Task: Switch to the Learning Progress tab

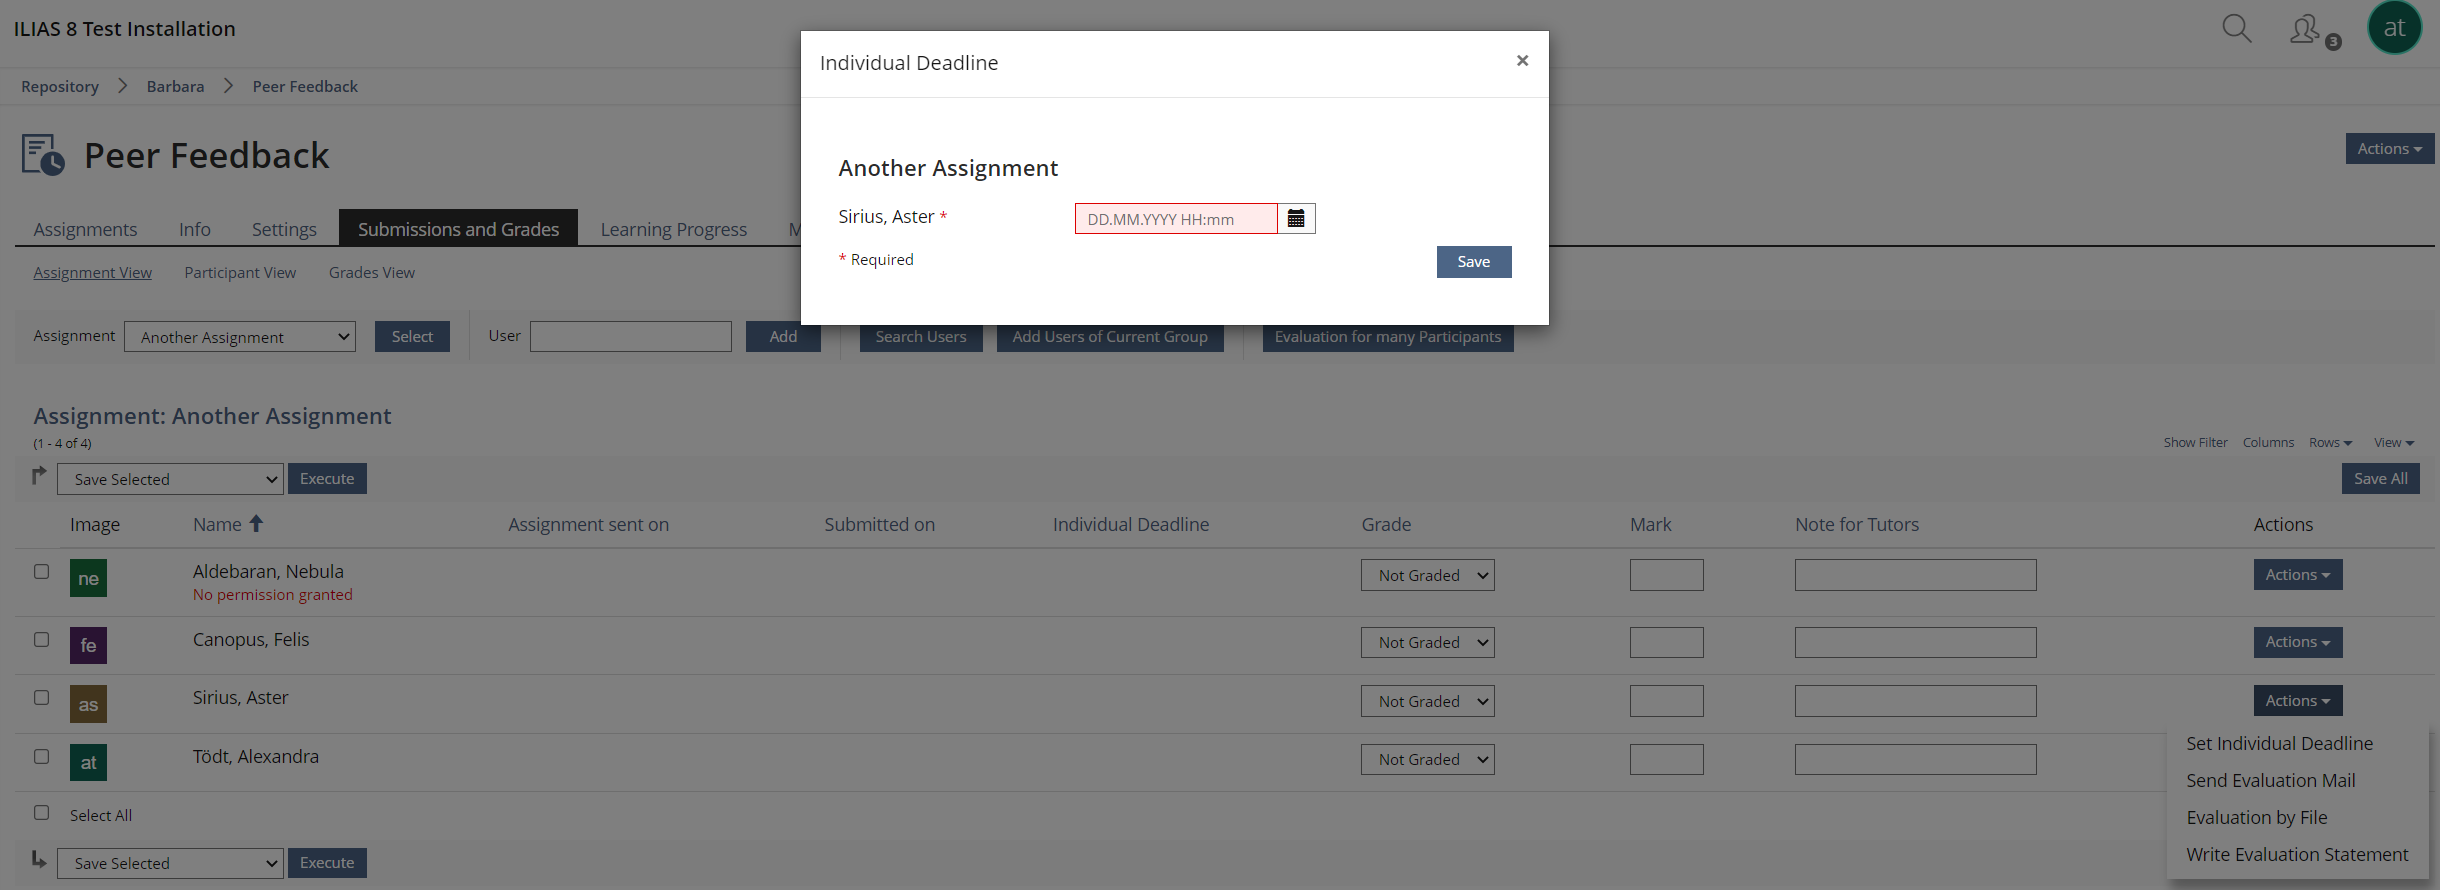Action: tap(673, 229)
